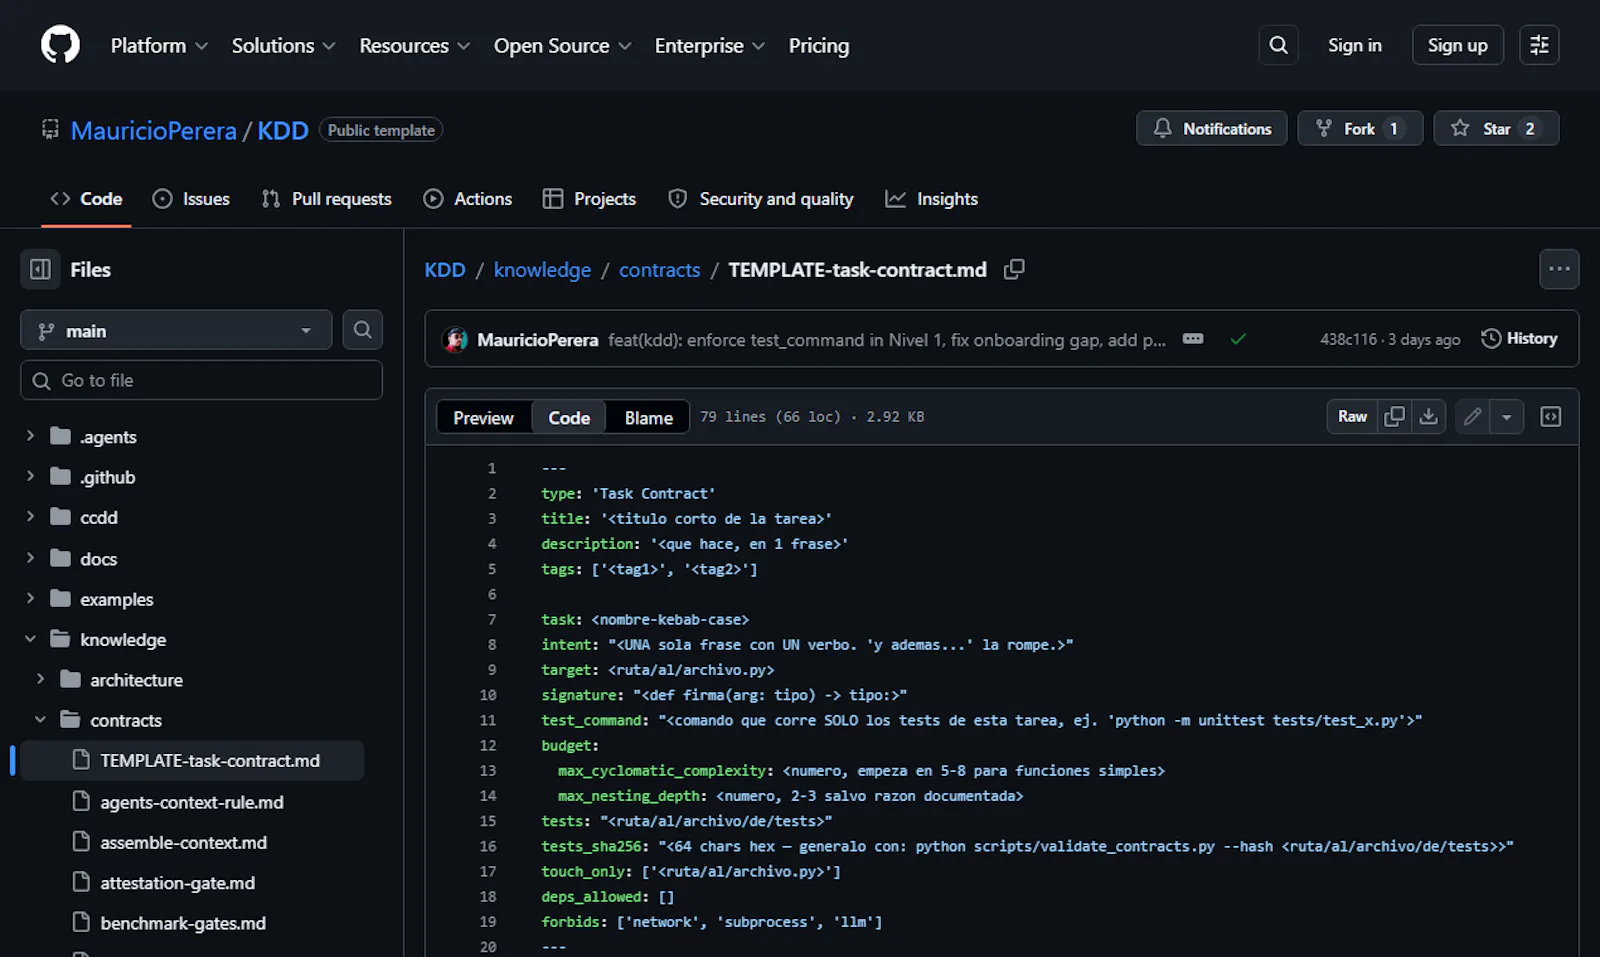Open the Insights tab

[x=932, y=198]
